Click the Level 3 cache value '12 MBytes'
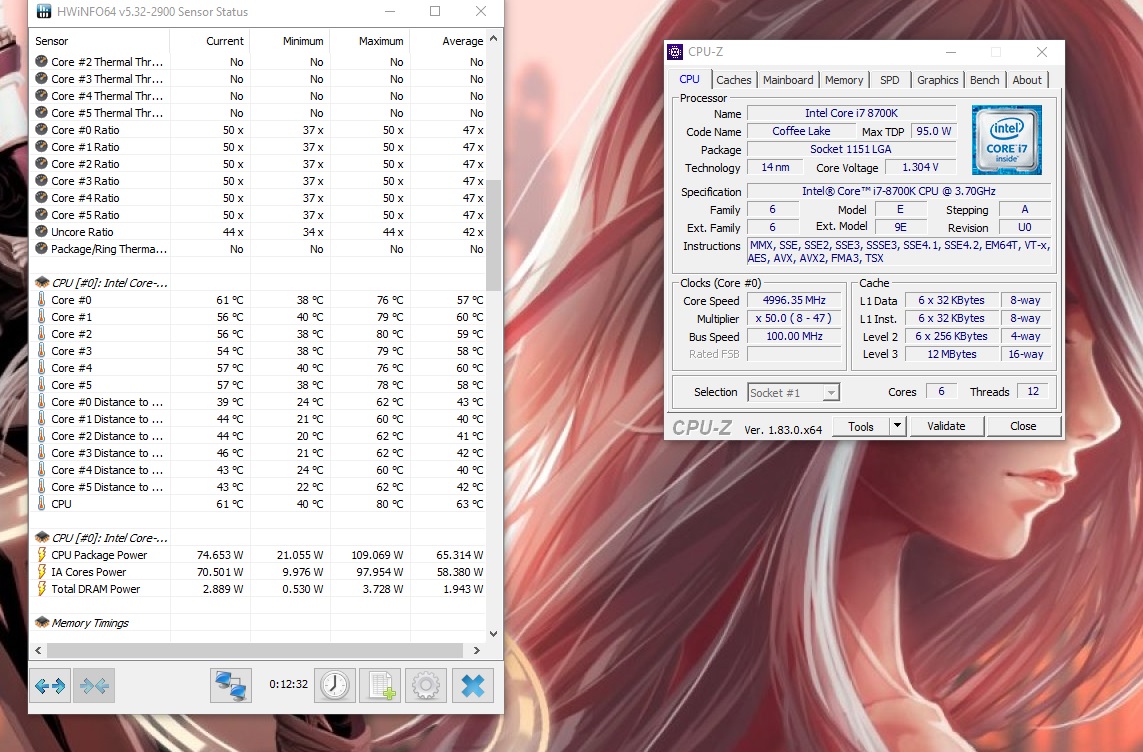Image resolution: width=1143 pixels, height=752 pixels. pyautogui.click(x=951, y=354)
